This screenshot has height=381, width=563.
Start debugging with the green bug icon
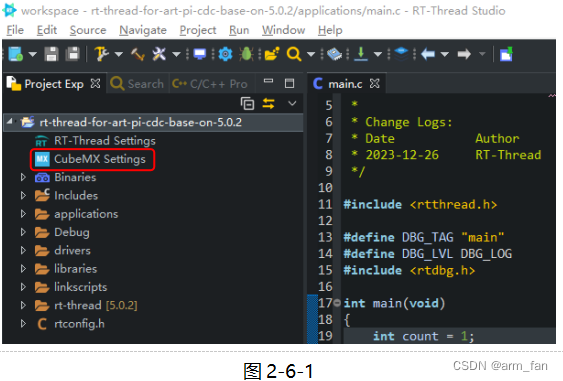pos(246,54)
